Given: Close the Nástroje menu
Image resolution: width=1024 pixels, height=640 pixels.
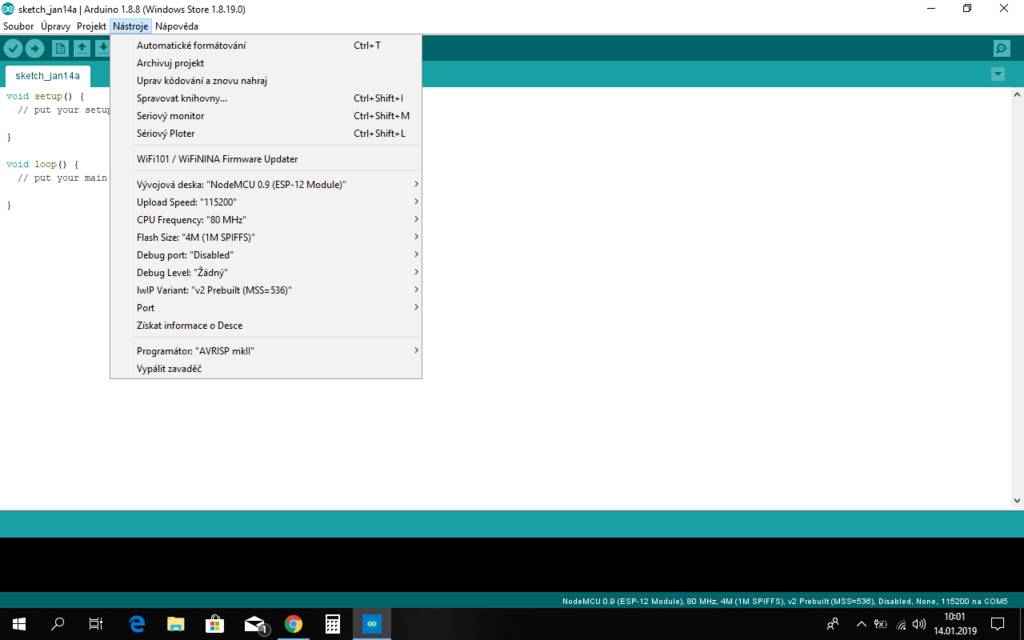Looking at the screenshot, I should [131, 26].
